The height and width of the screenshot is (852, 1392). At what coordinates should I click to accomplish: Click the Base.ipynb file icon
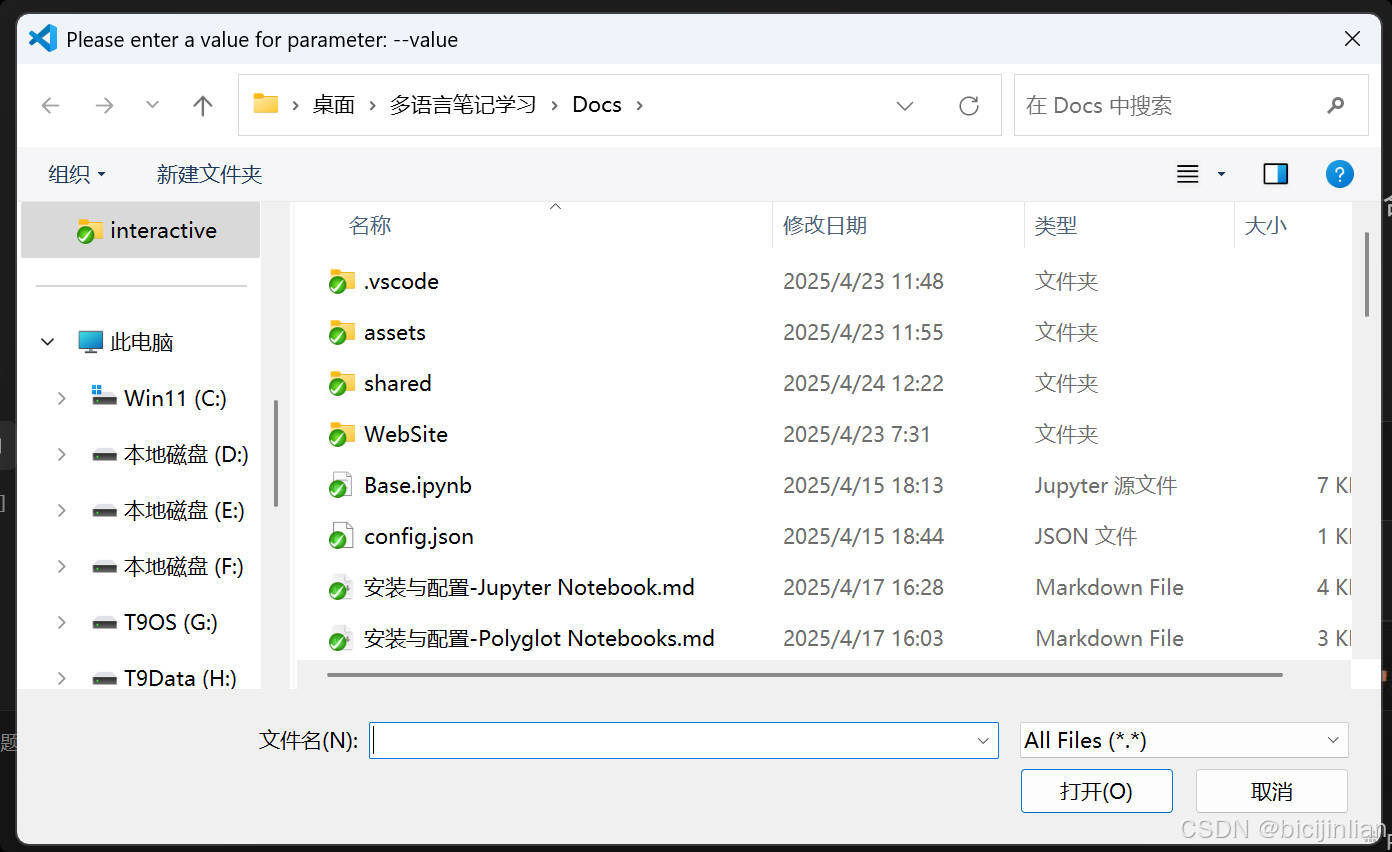341,485
